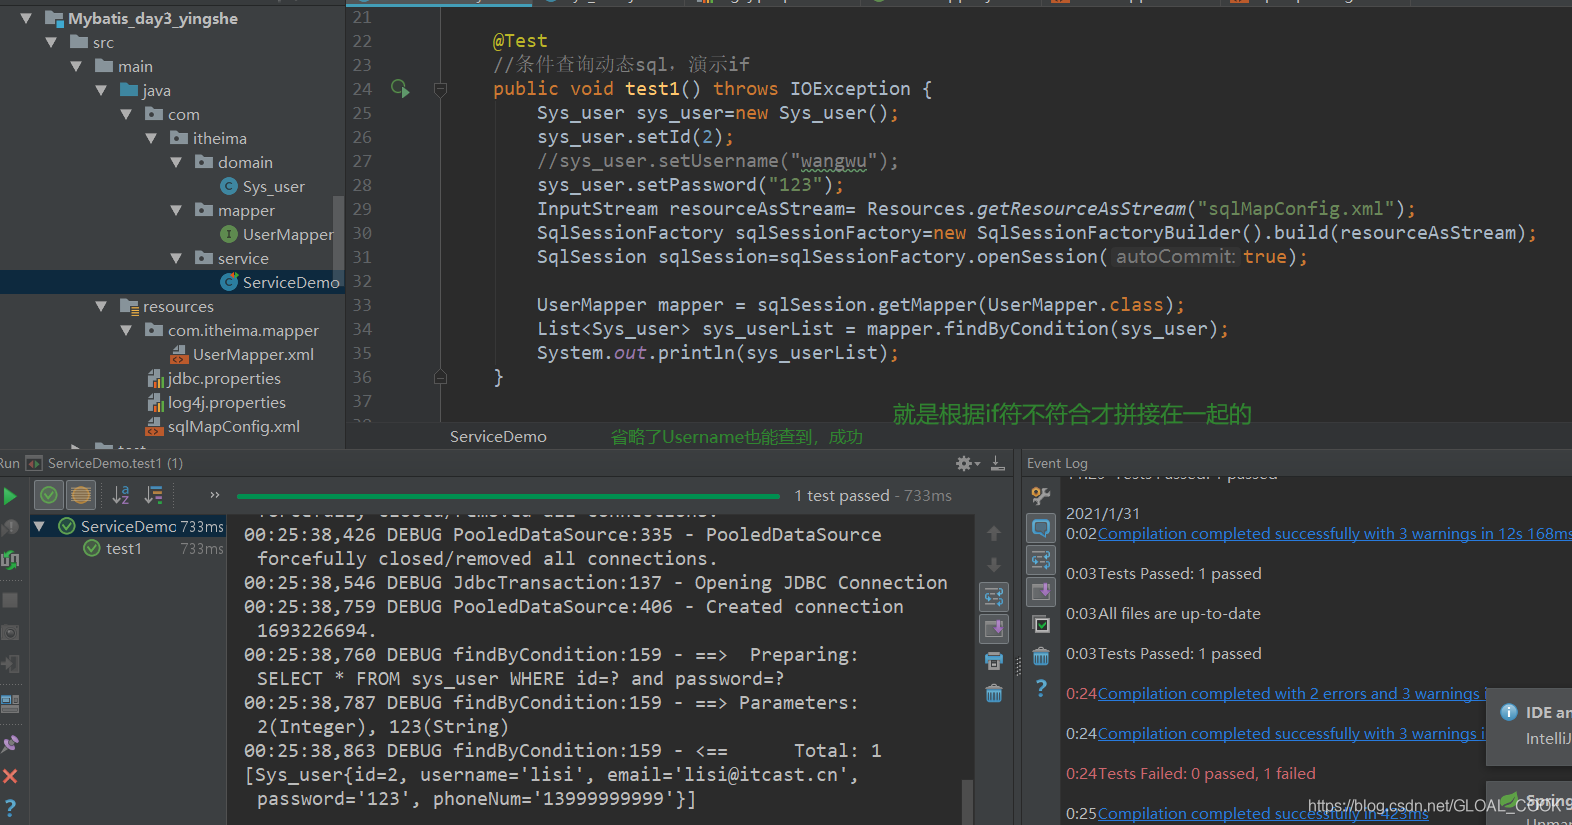This screenshot has height=825, width=1572.
Task: Open Run panel settings gear menu
Action: pyautogui.click(x=966, y=463)
